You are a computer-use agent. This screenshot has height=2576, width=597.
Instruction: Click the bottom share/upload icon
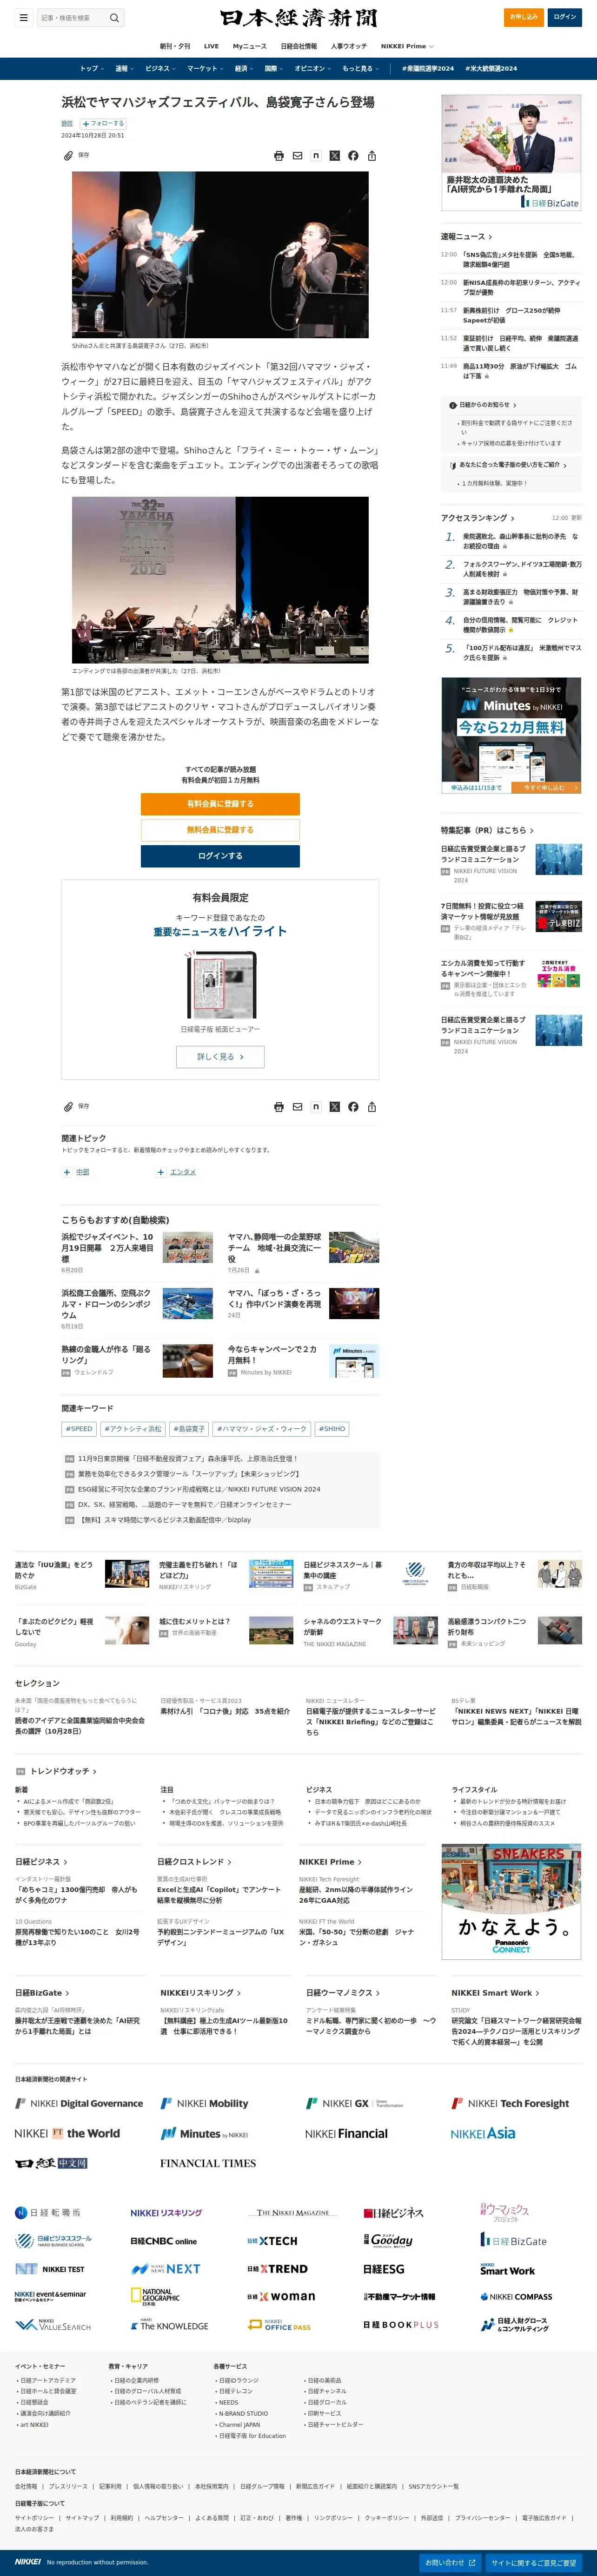[x=372, y=1107]
